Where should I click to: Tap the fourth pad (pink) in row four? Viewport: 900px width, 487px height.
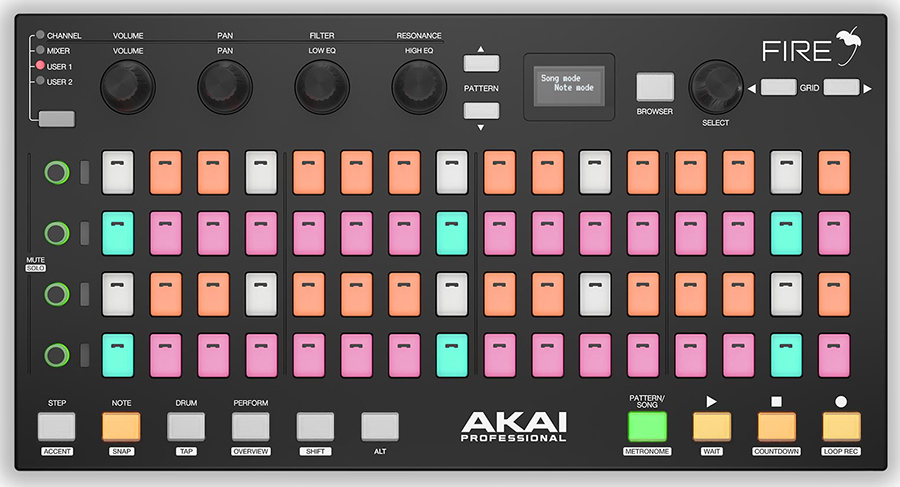(x=261, y=355)
